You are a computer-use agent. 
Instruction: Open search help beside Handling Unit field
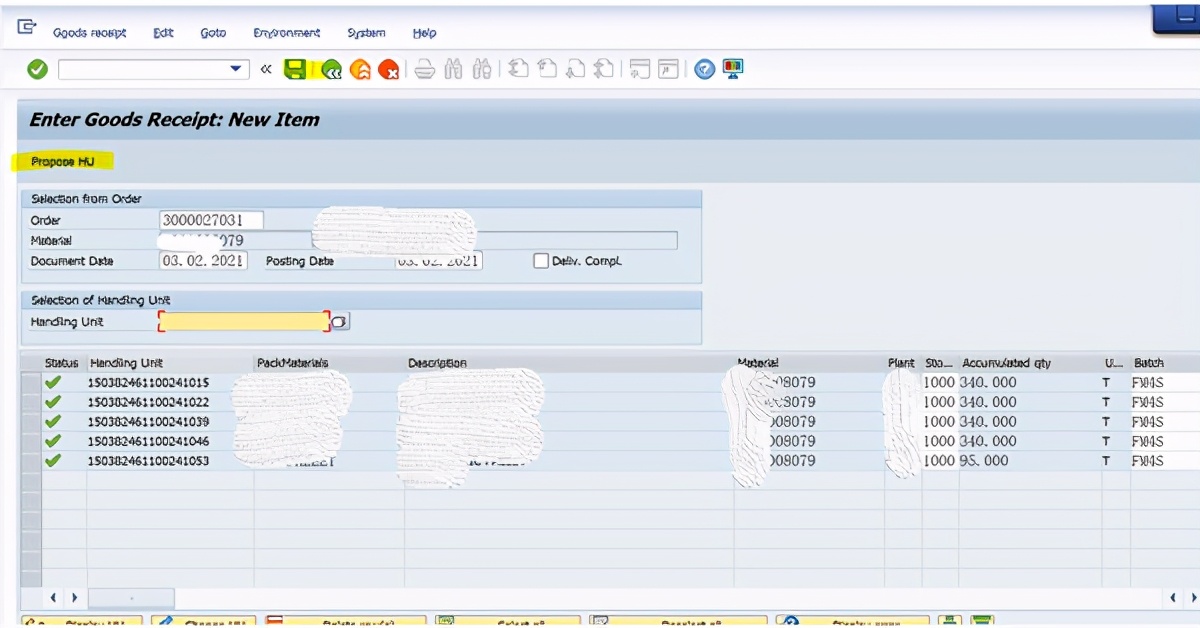340,321
